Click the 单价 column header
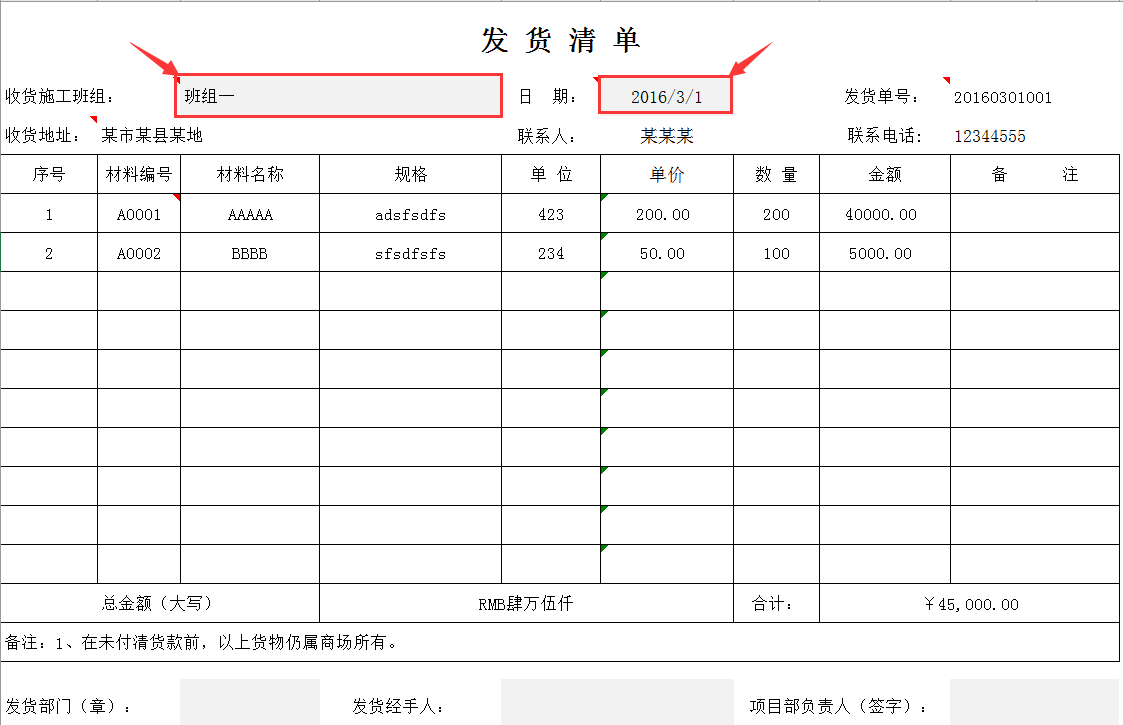 667,174
